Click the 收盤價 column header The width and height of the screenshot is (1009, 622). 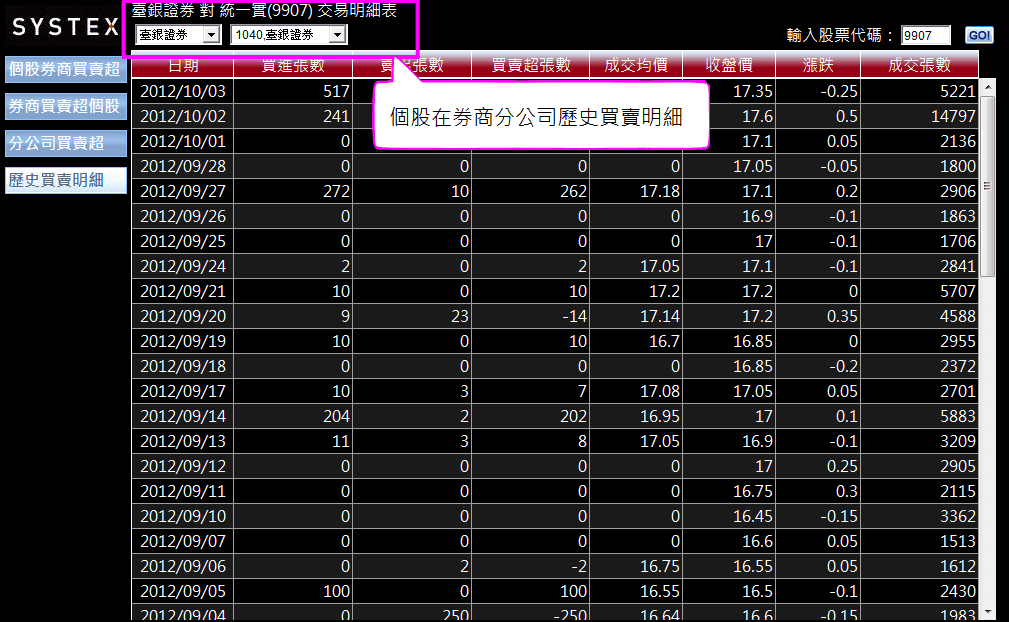(728, 66)
